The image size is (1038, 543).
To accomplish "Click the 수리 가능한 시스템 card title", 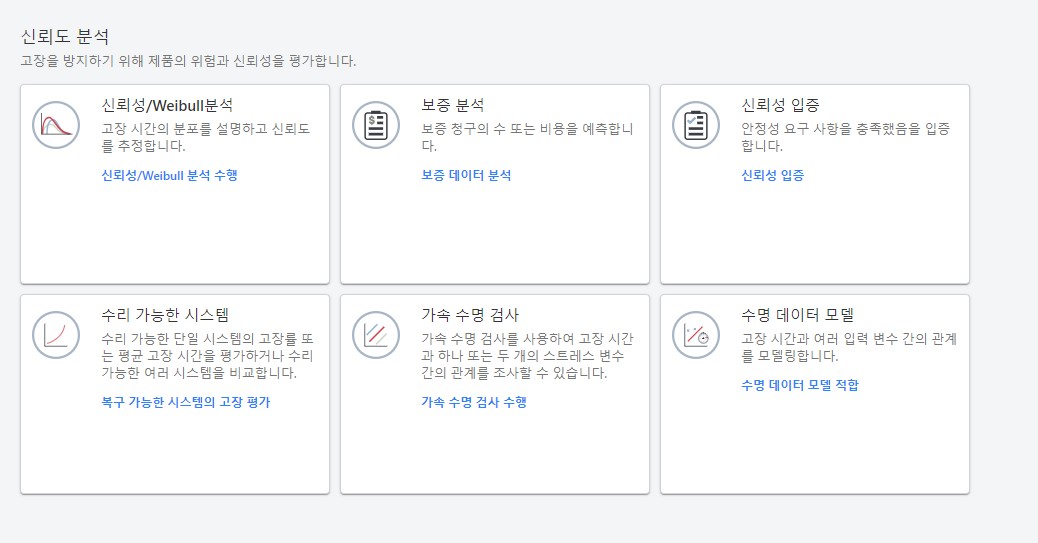I will point(166,315).
